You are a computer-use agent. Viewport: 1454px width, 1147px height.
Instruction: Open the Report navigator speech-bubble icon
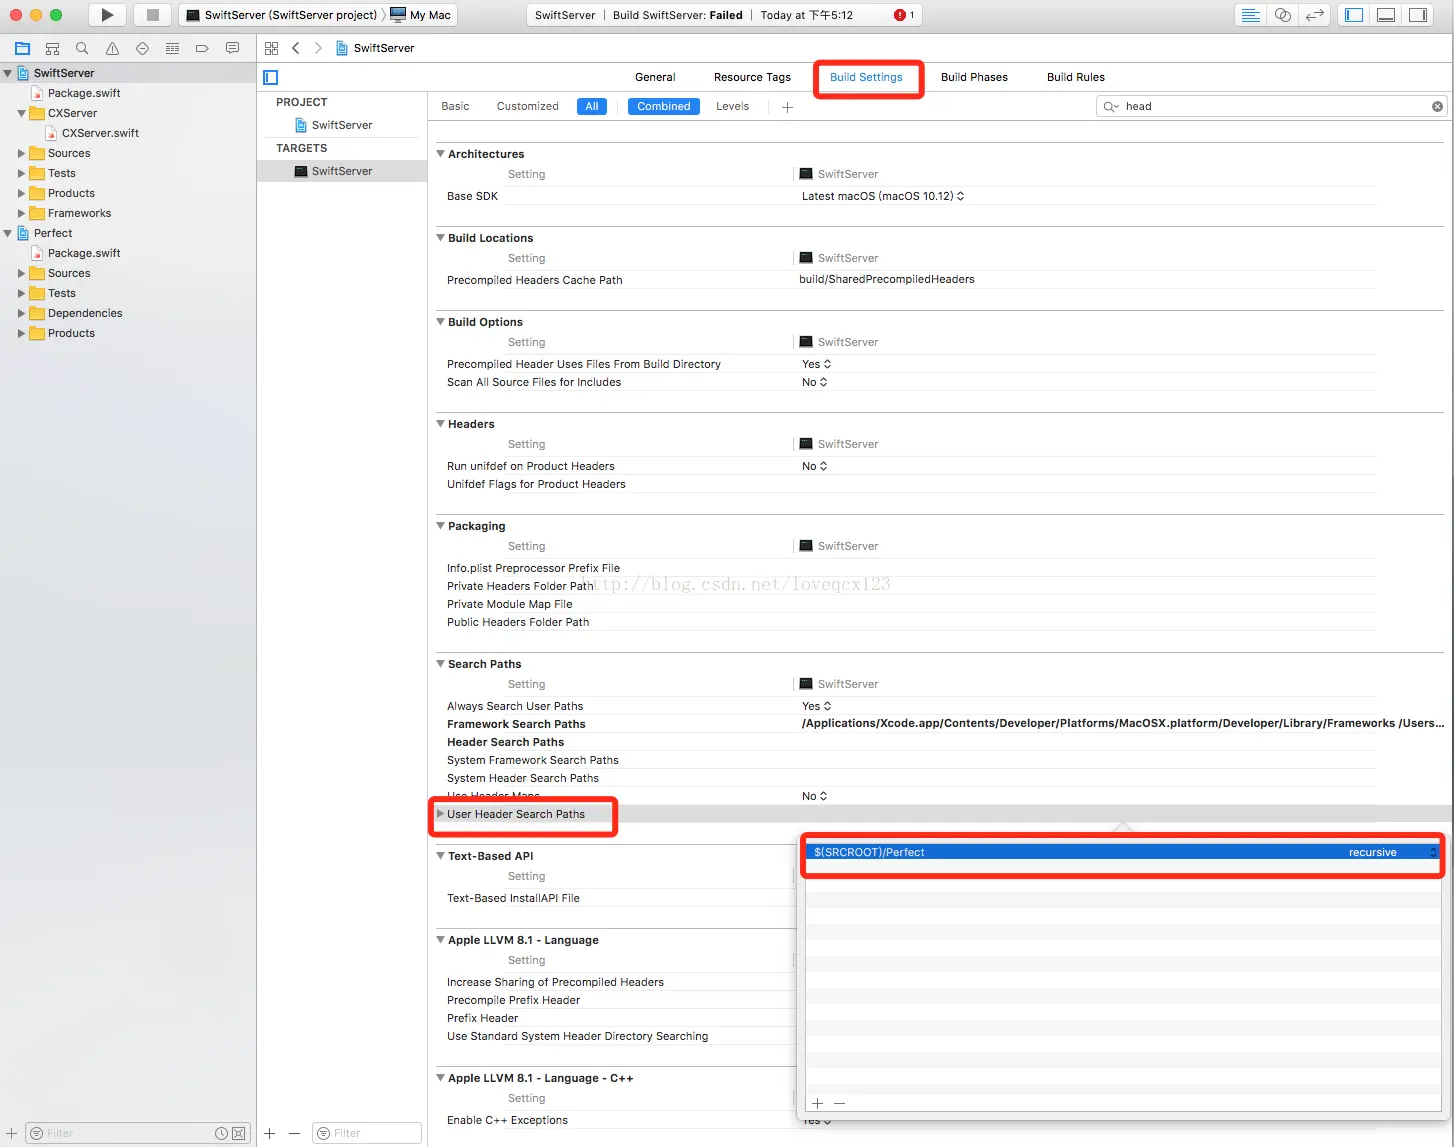click(232, 48)
